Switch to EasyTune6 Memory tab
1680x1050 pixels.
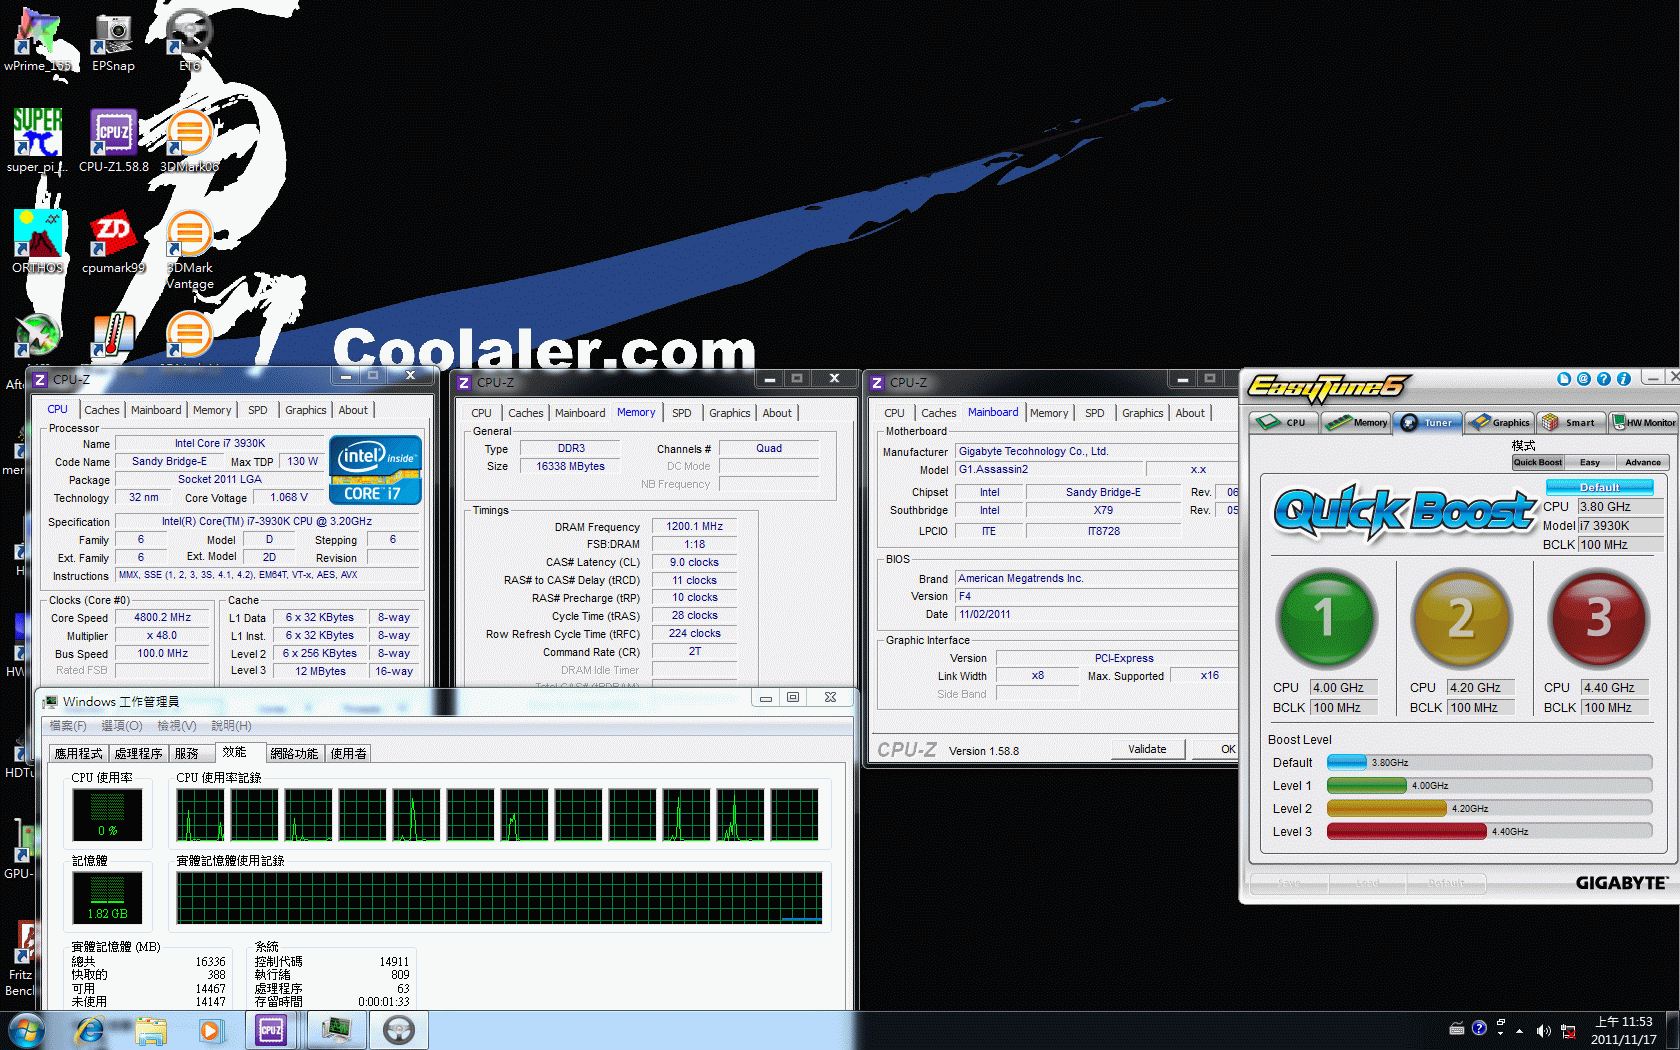coord(1356,422)
